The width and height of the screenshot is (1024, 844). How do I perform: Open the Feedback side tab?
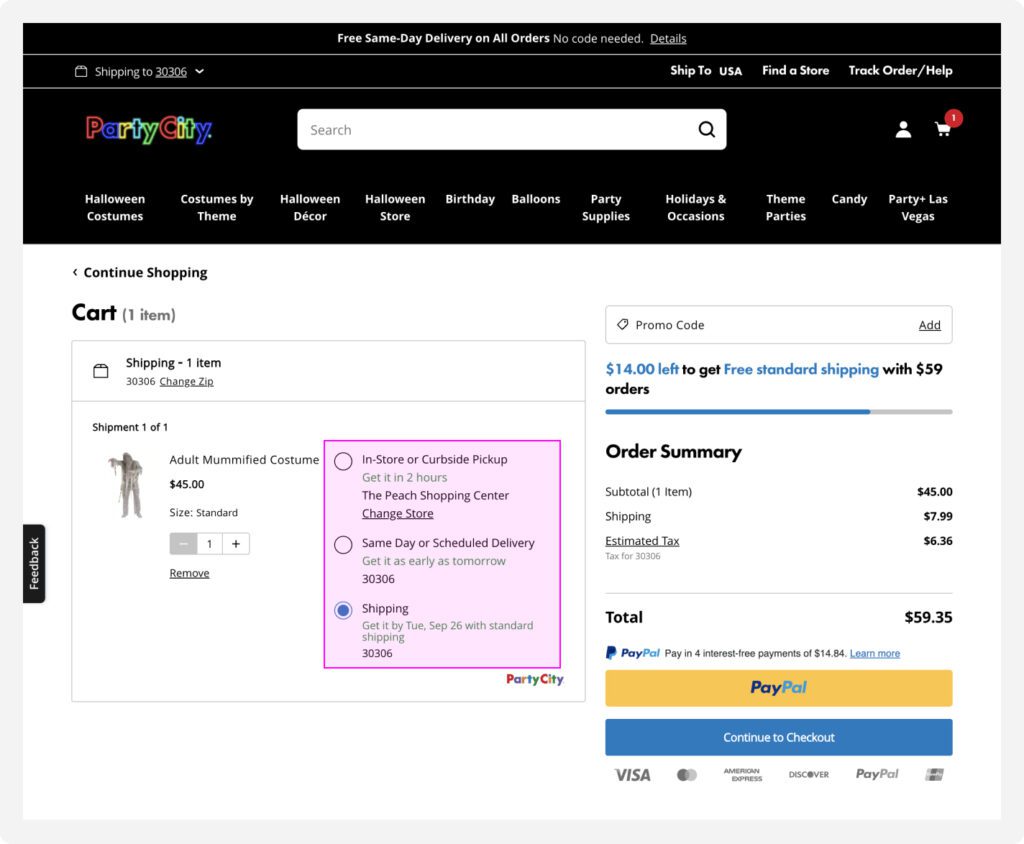coord(34,564)
